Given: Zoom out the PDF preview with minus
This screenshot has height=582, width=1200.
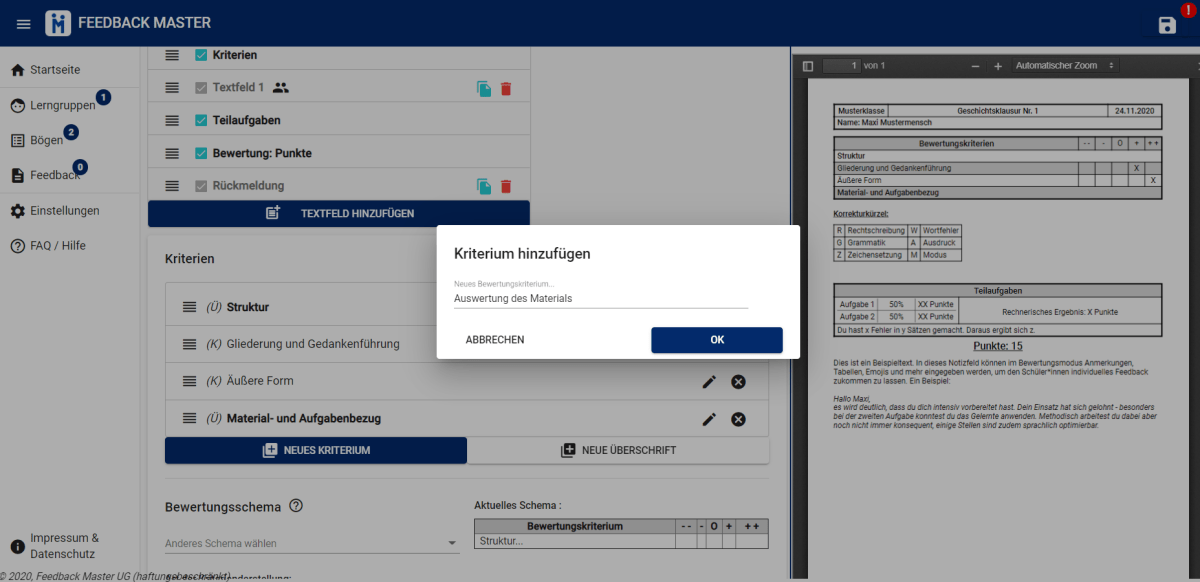Looking at the screenshot, I should tap(974, 65).
